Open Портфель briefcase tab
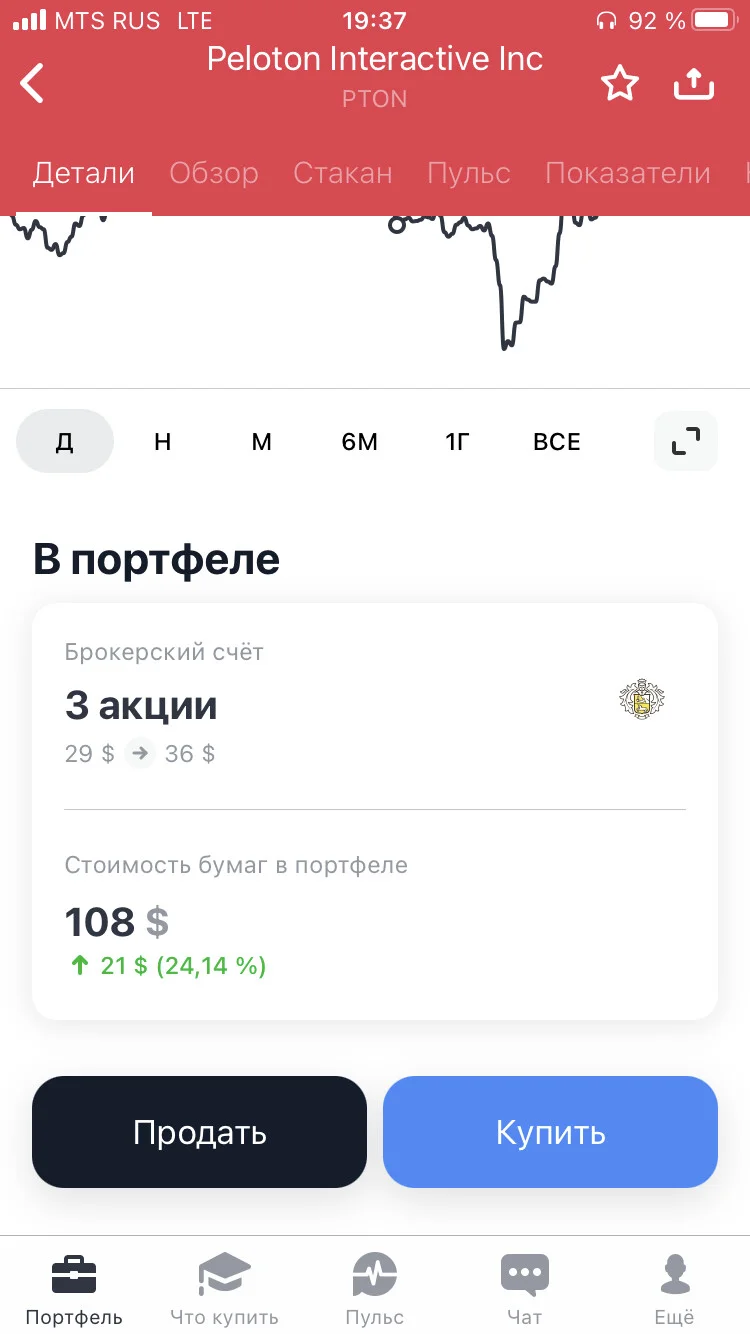The height and width of the screenshot is (1334, 750). click(74, 1289)
